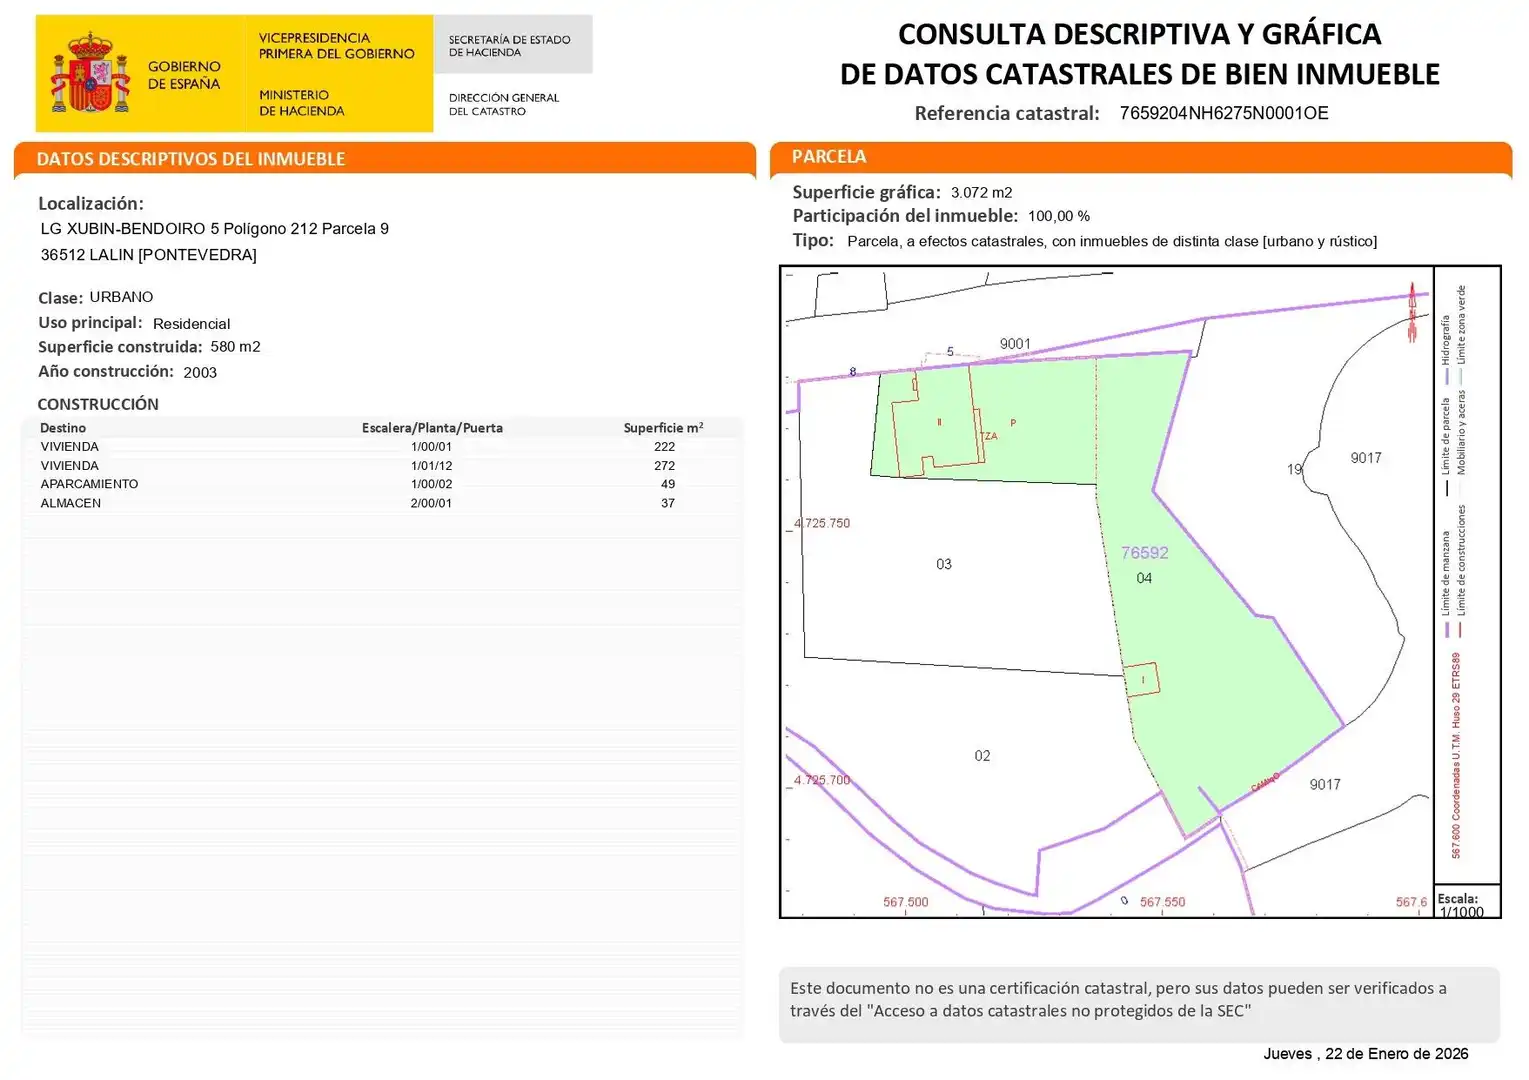Select the VIVIENDA row with 1/01/12
The height and width of the screenshot is (1080, 1529).
[382, 466]
